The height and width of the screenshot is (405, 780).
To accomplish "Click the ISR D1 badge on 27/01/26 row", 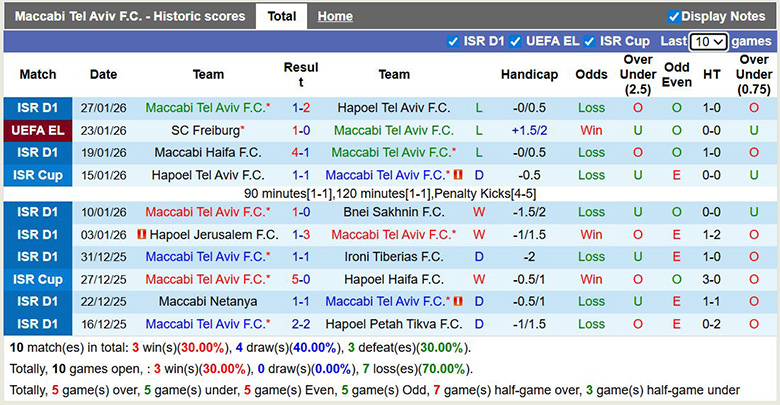I will (x=38, y=107).
